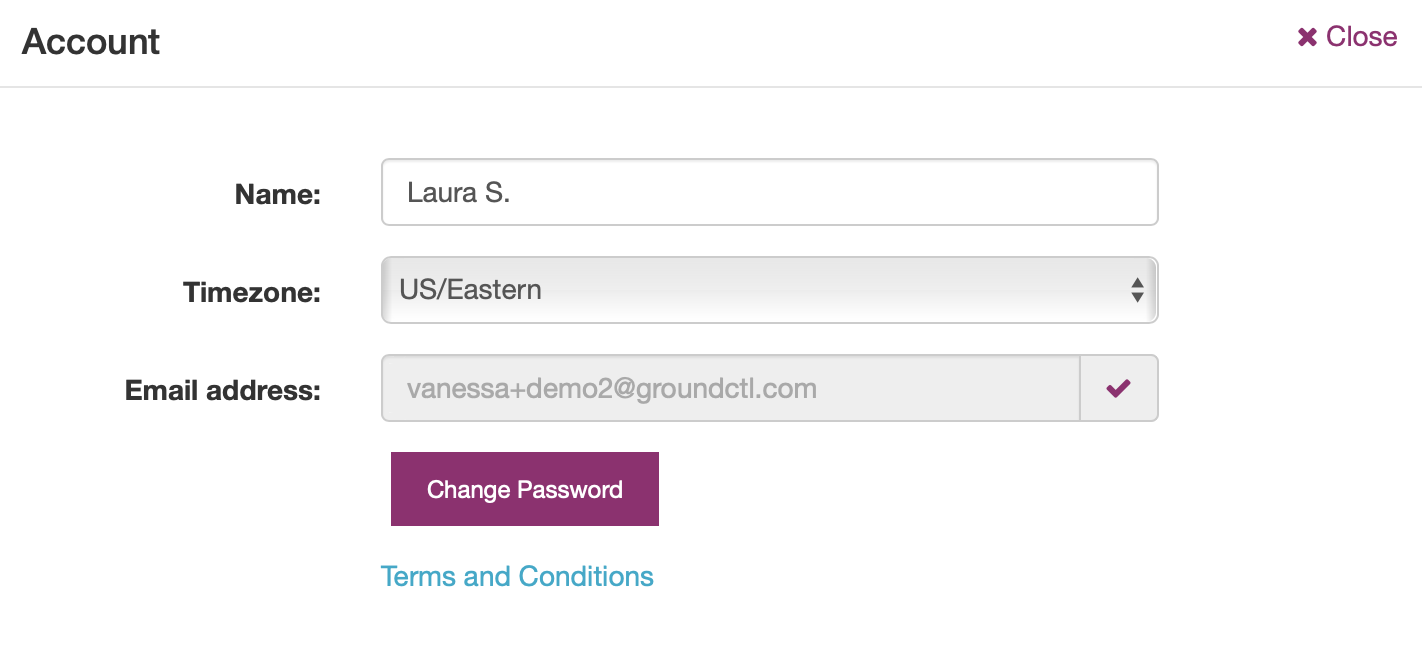The image size is (1422, 662).
Task: Open the Timezone dropdown showing US/Eastern
Action: [x=769, y=290]
